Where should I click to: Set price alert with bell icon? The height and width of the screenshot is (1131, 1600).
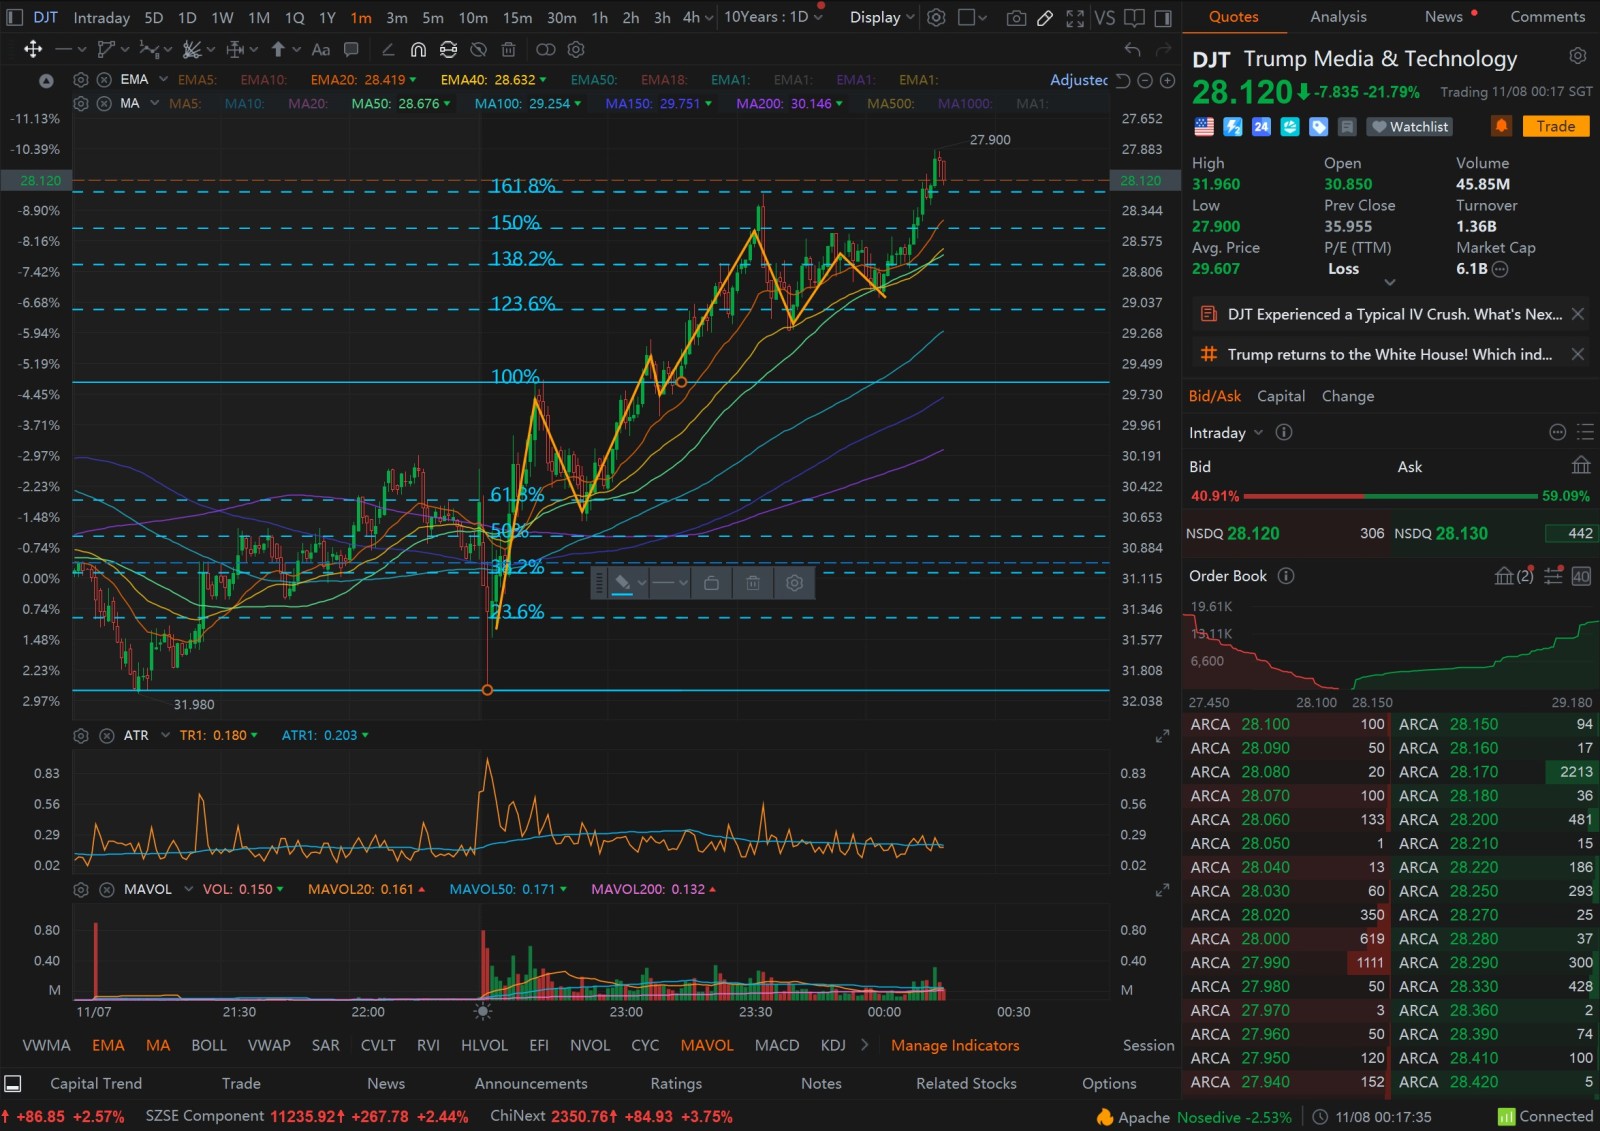pyautogui.click(x=1501, y=126)
